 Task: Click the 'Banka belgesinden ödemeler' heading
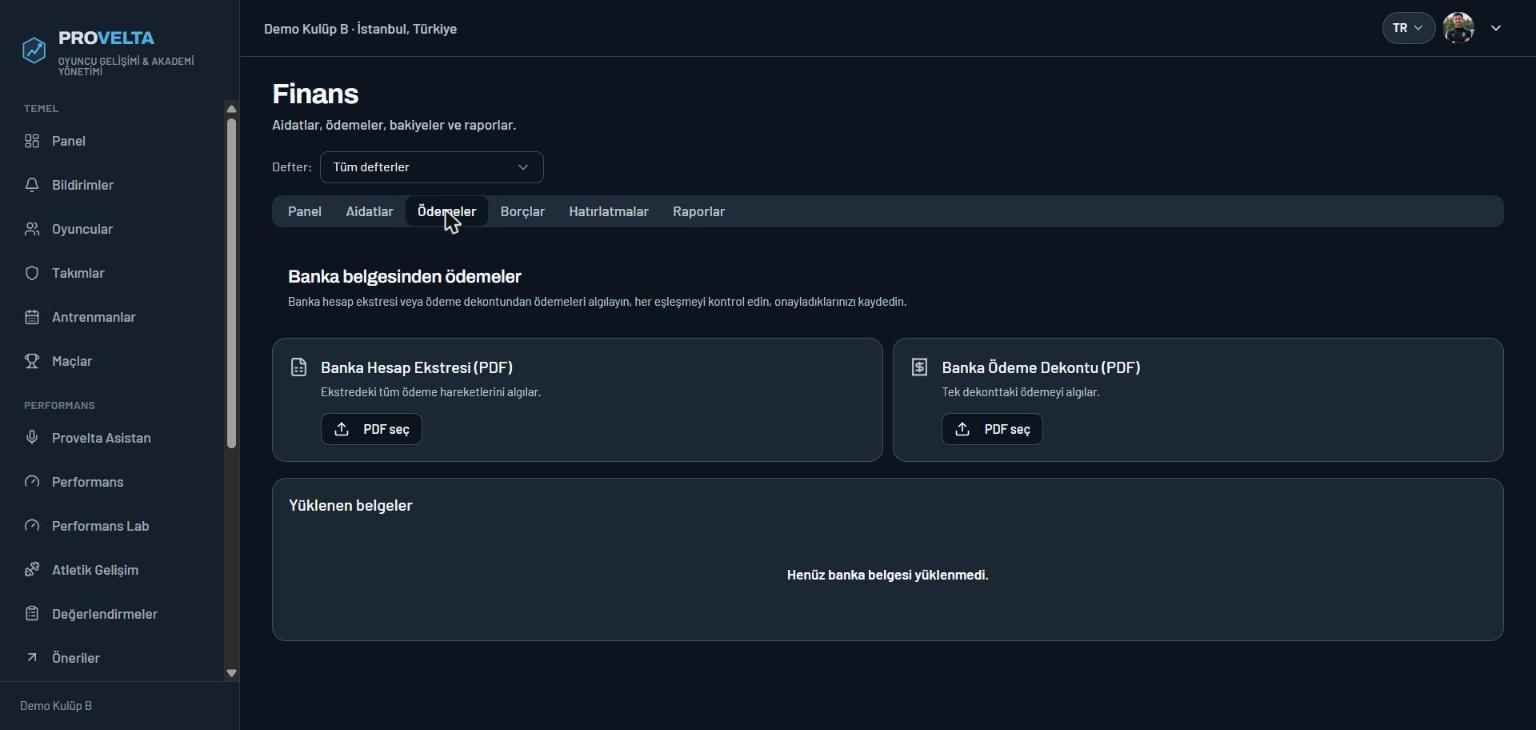click(x=405, y=276)
